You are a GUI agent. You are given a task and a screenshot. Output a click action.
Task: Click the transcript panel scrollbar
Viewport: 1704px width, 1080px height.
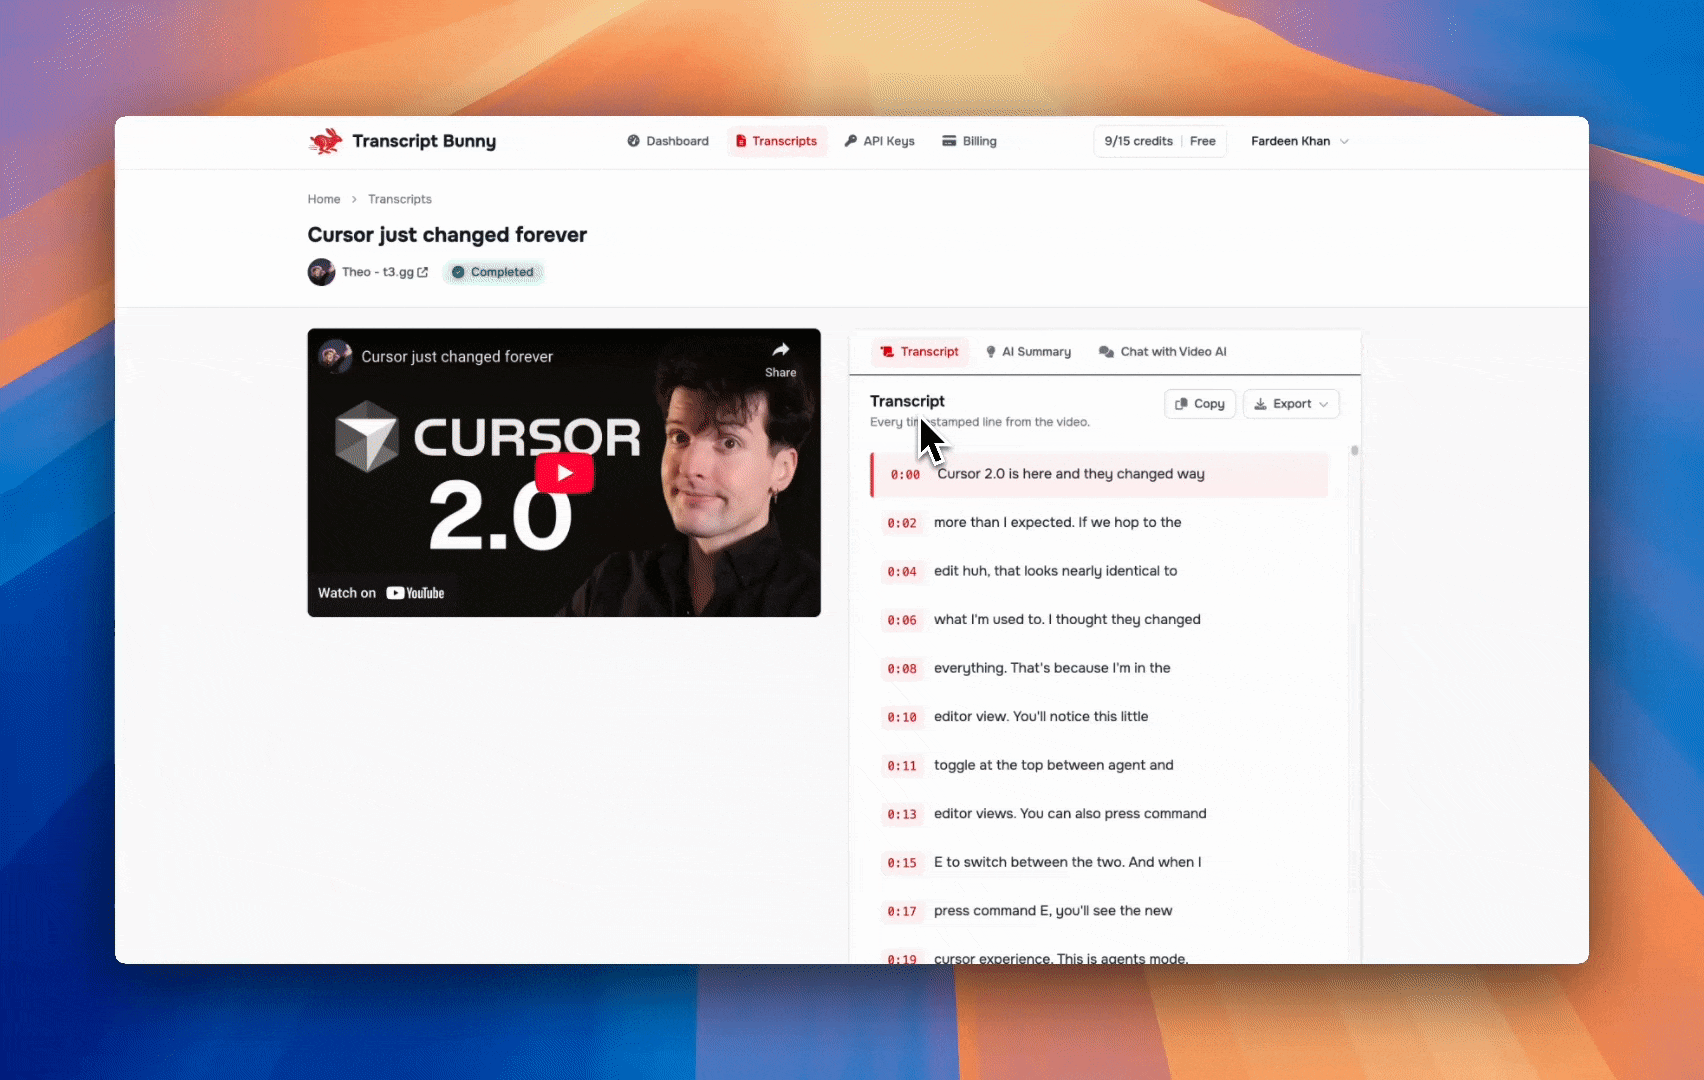pyautogui.click(x=1354, y=452)
